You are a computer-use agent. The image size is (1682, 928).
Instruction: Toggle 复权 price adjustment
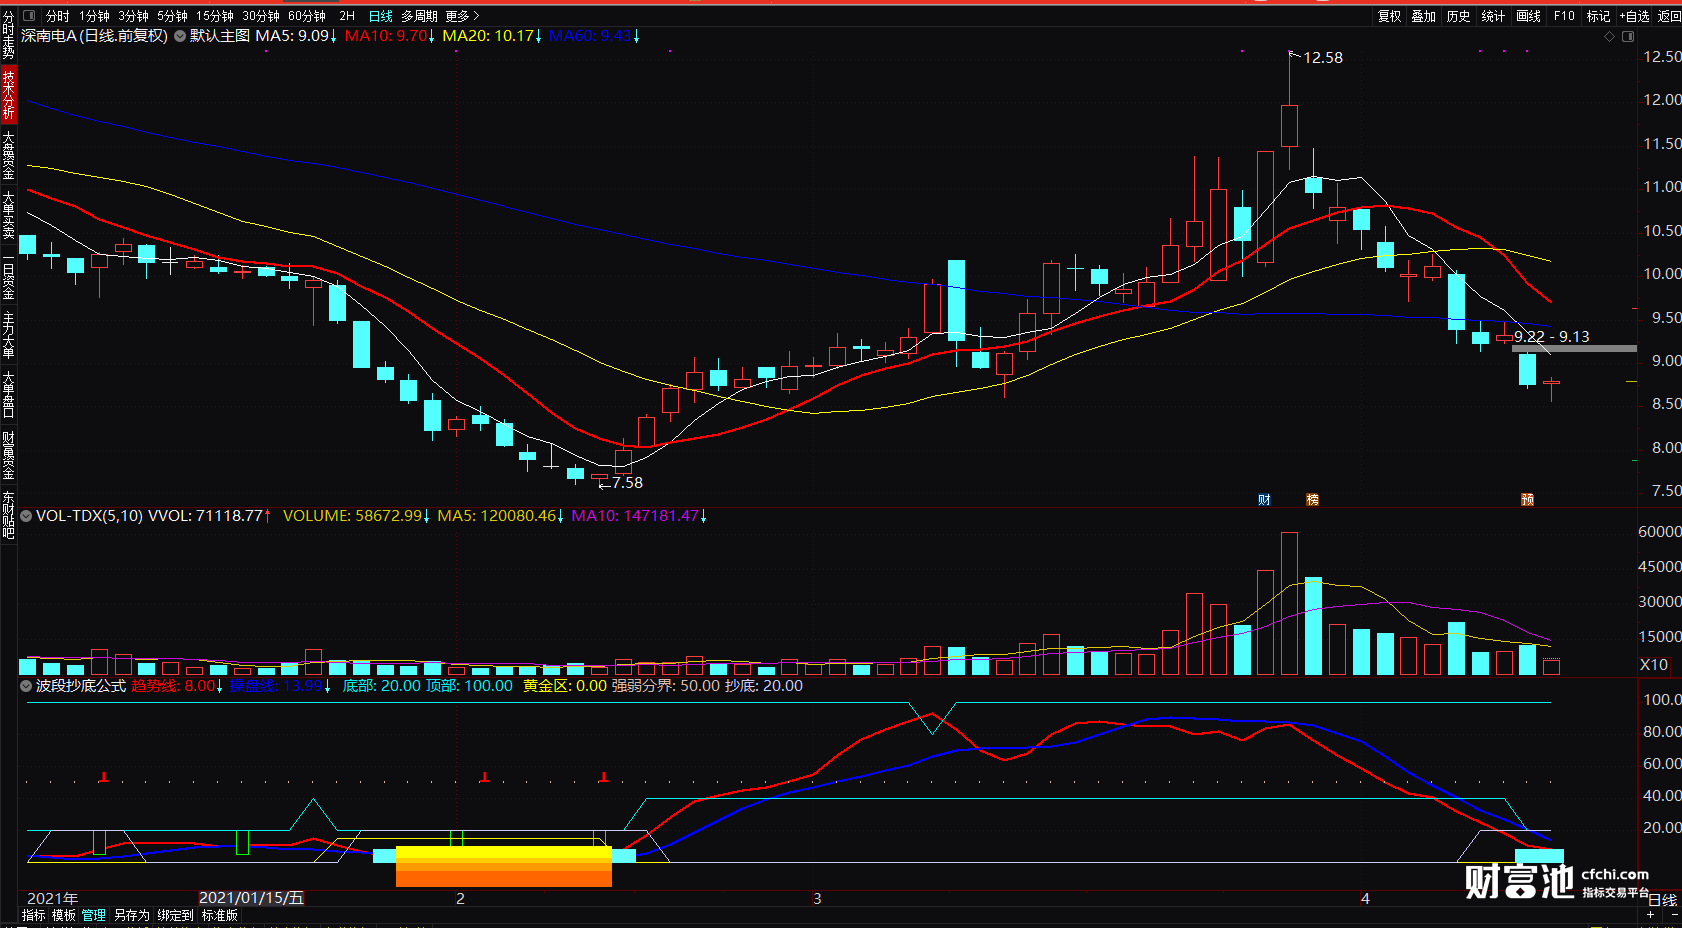point(1390,16)
